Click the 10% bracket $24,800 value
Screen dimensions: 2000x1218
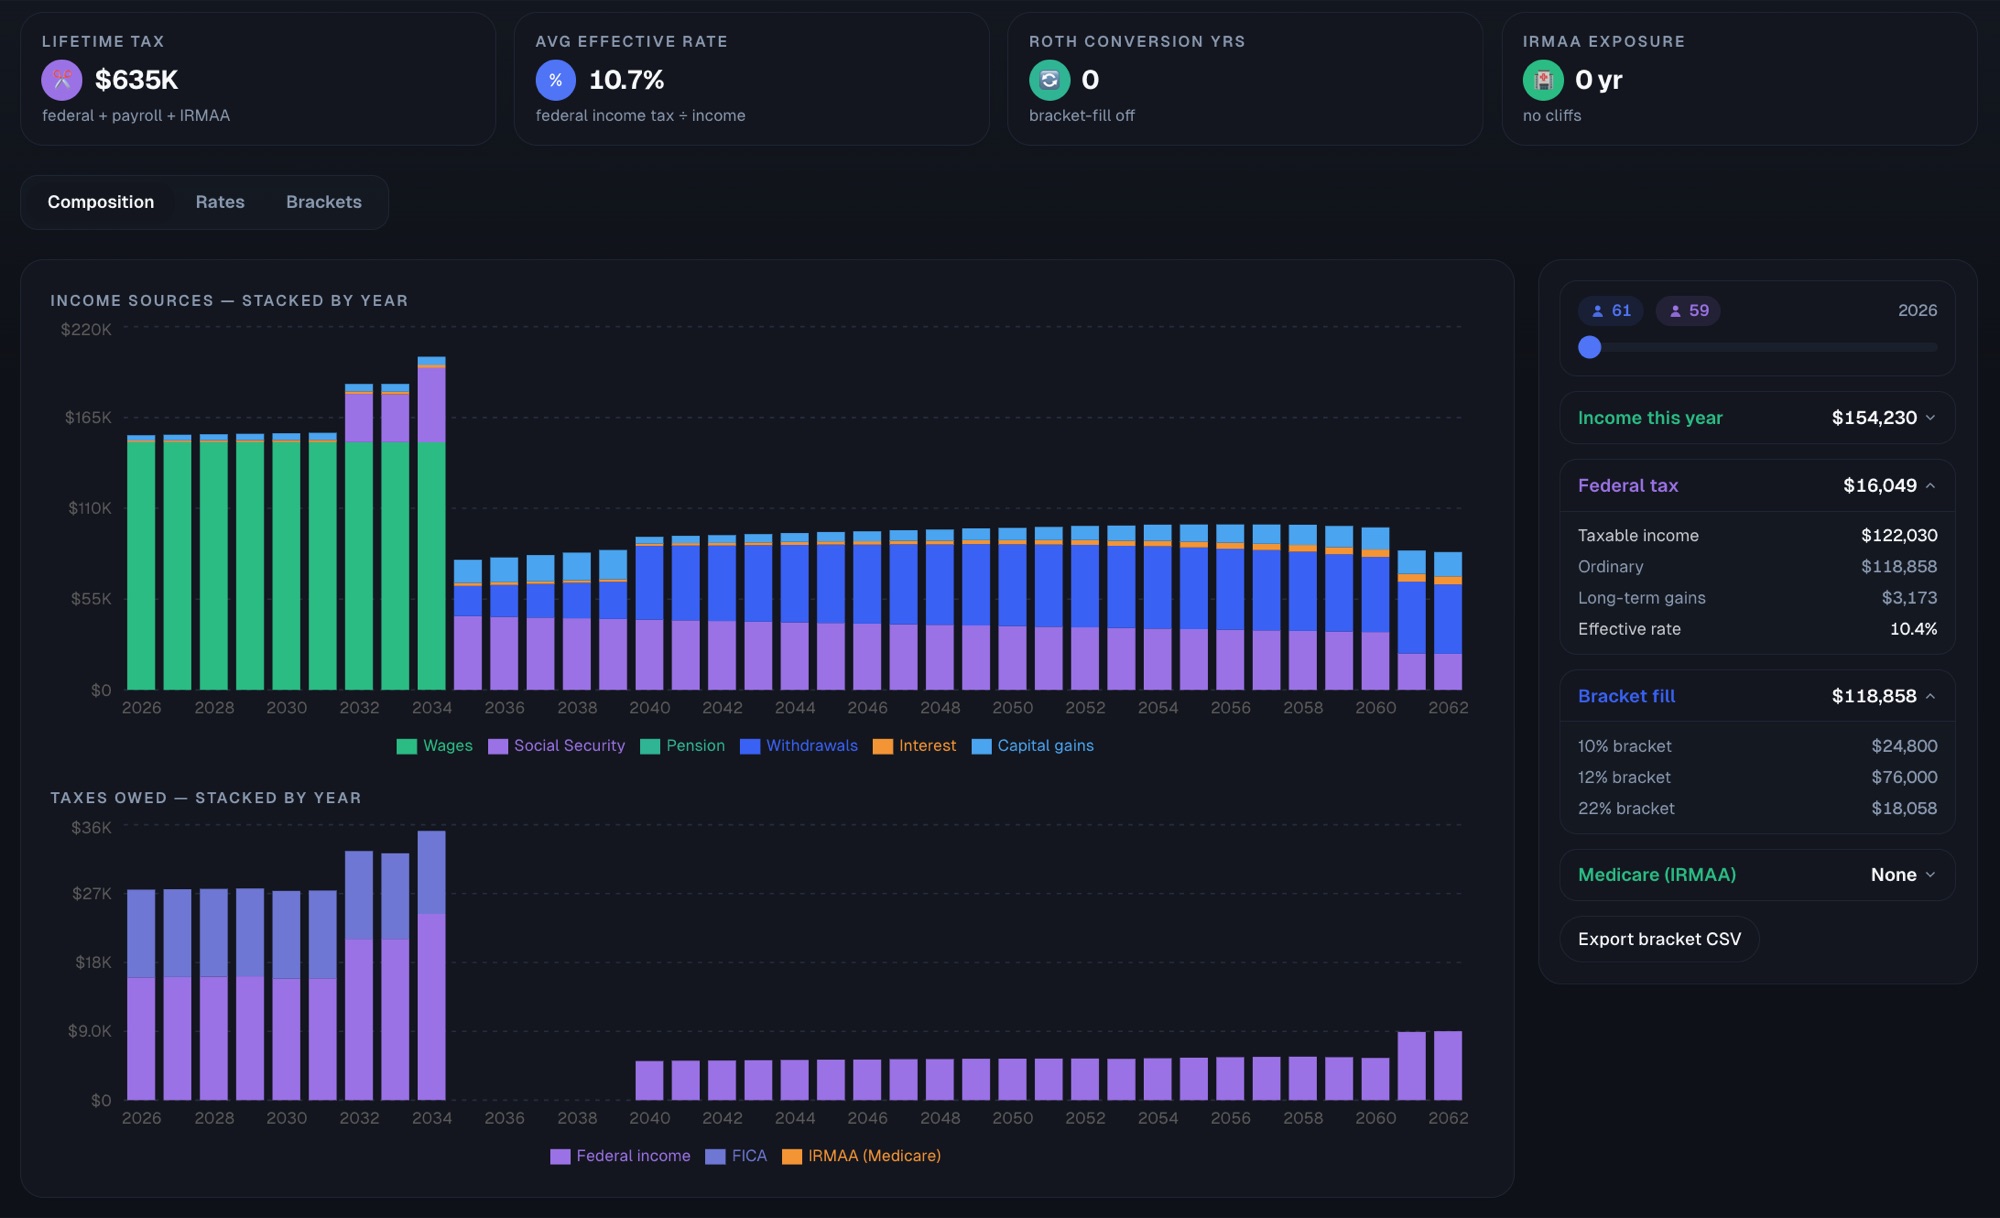click(x=1904, y=746)
